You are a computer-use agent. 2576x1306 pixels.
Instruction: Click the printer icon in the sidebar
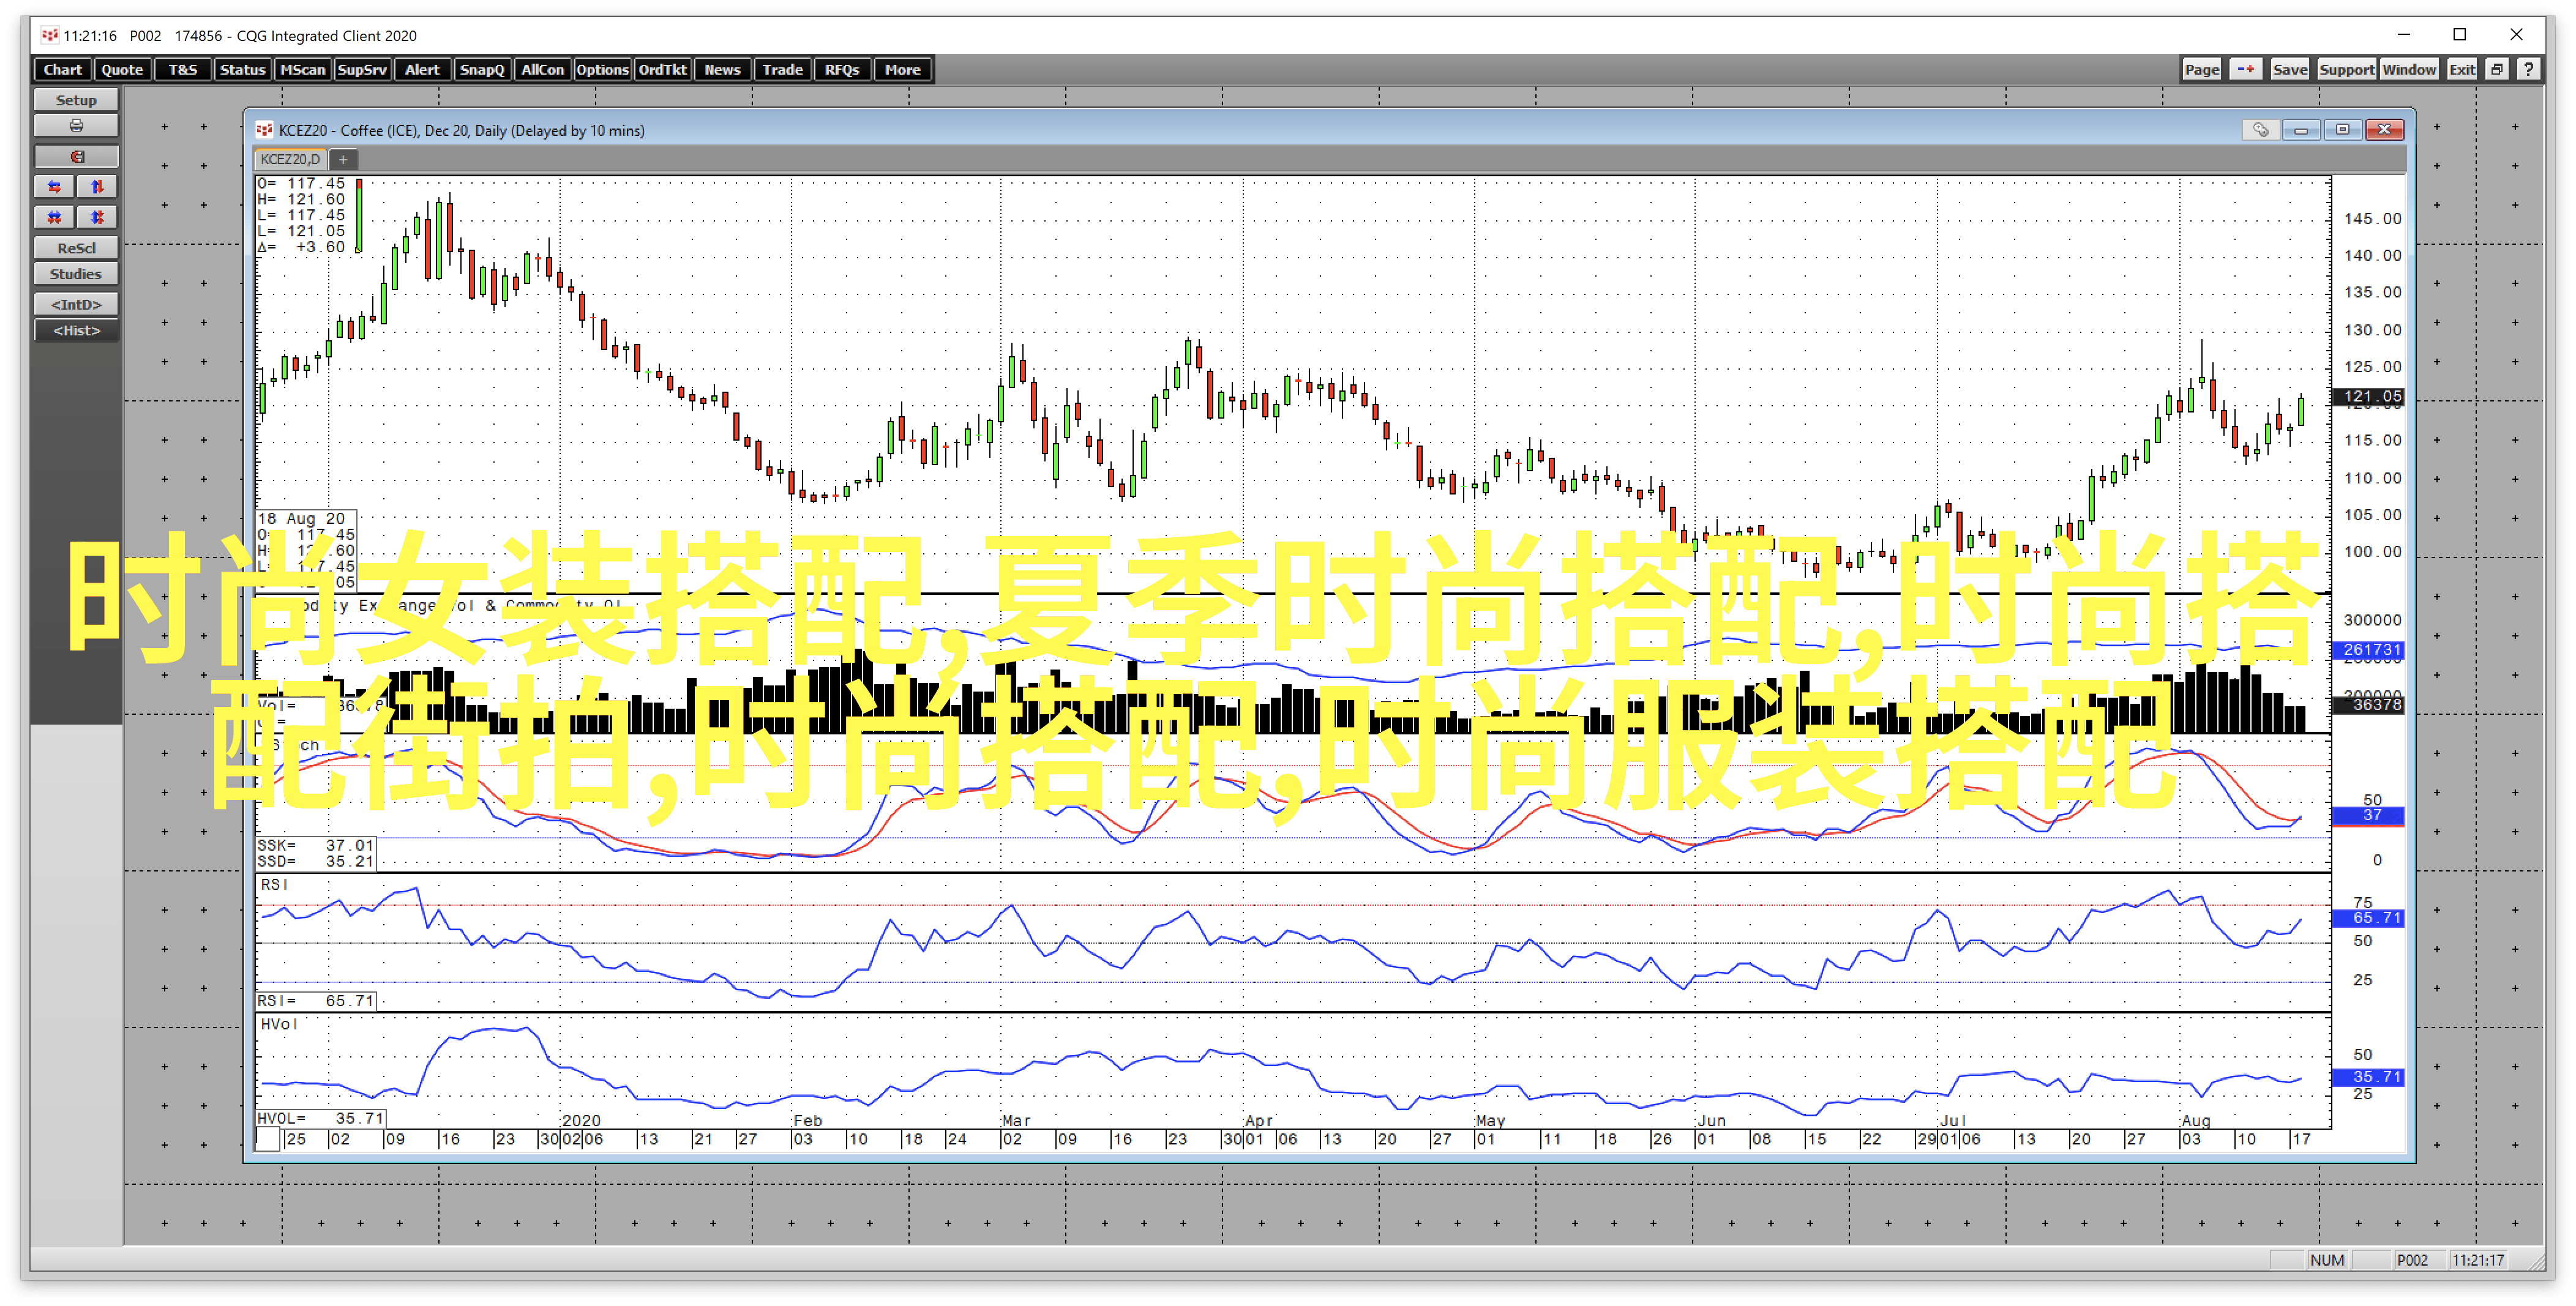coord(76,126)
